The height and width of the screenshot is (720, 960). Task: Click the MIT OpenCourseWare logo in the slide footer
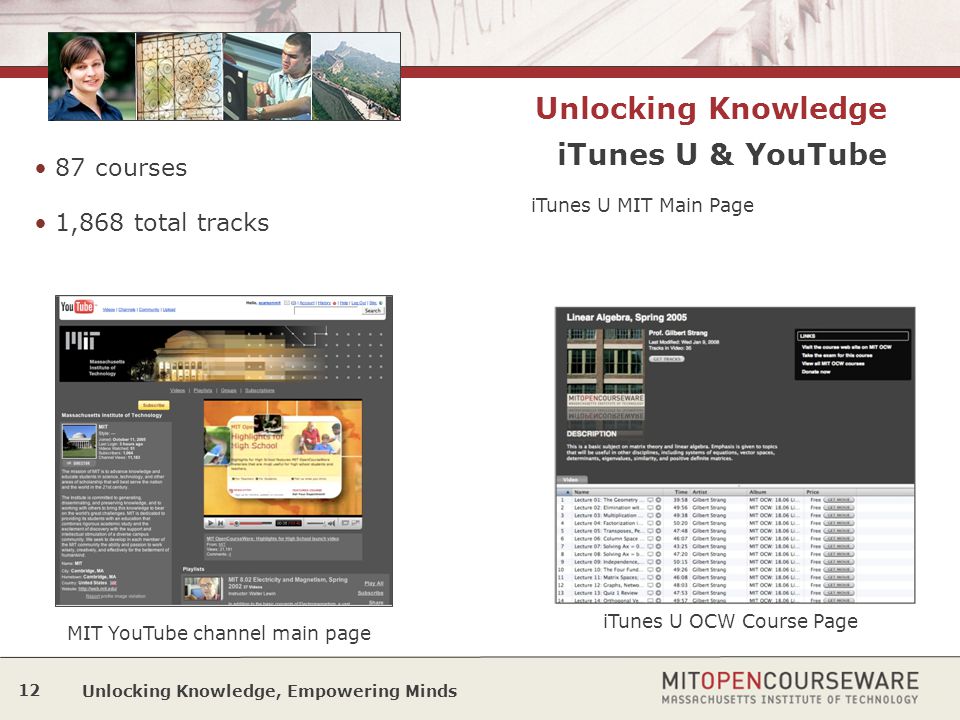790,688
